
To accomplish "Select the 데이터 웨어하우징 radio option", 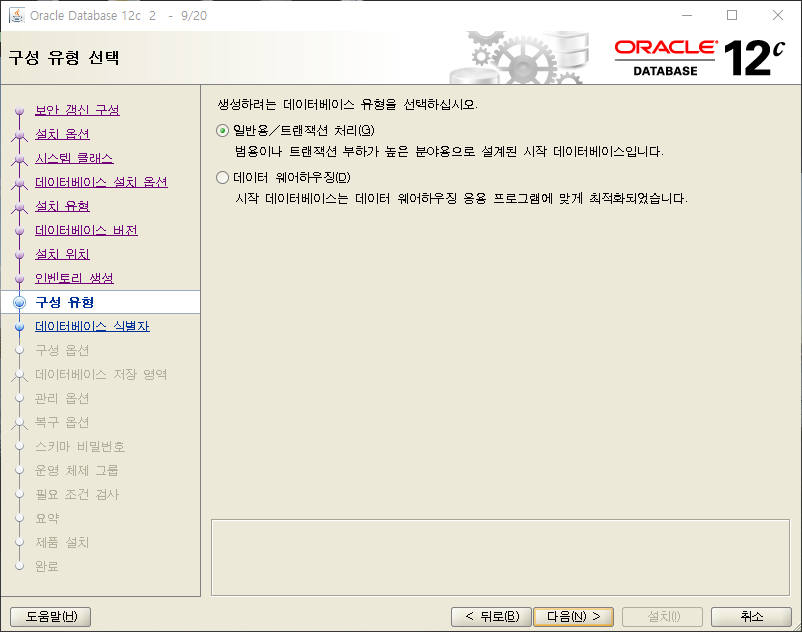I will 222,177.
